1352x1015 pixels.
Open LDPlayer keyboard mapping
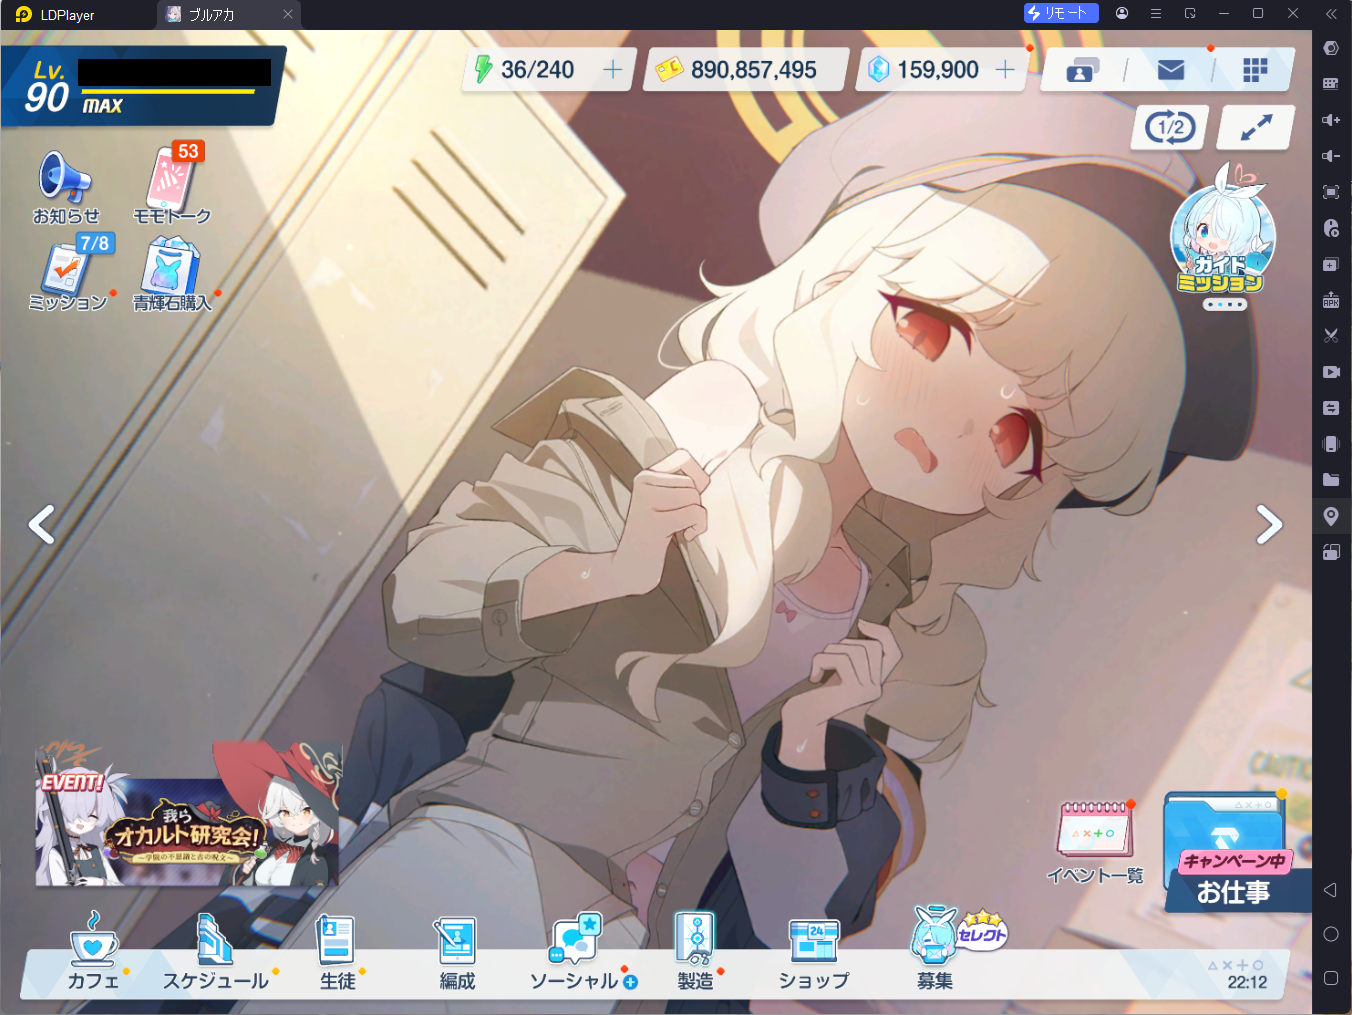point(1331,84)
